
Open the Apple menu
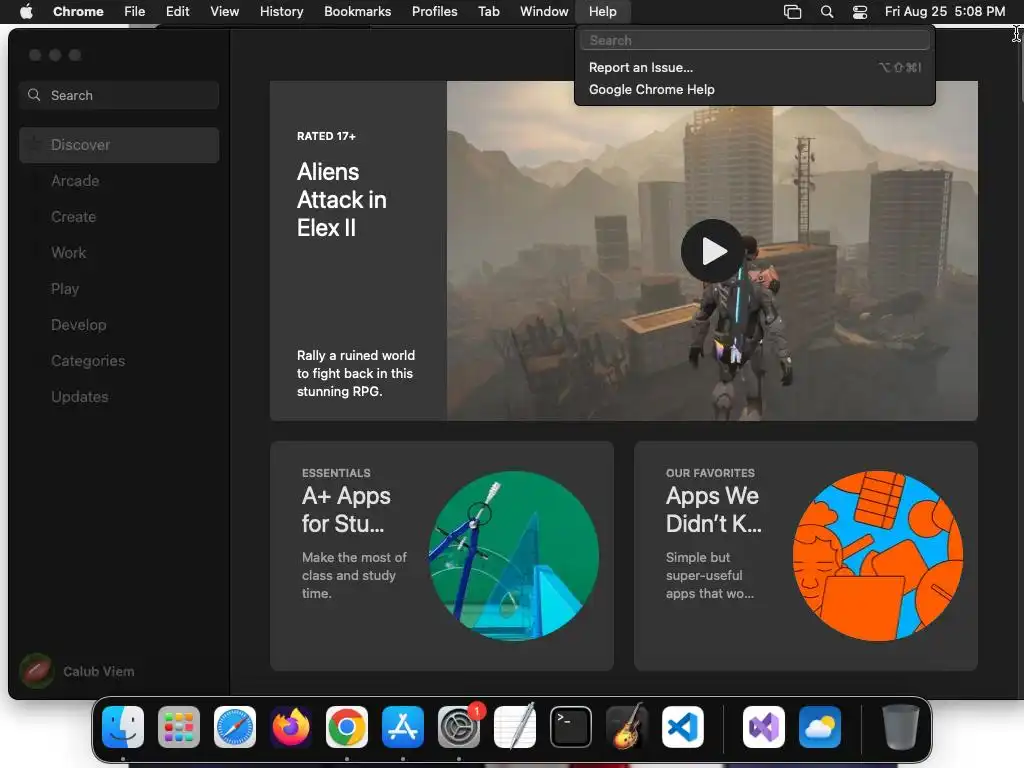tap(25, 11)
